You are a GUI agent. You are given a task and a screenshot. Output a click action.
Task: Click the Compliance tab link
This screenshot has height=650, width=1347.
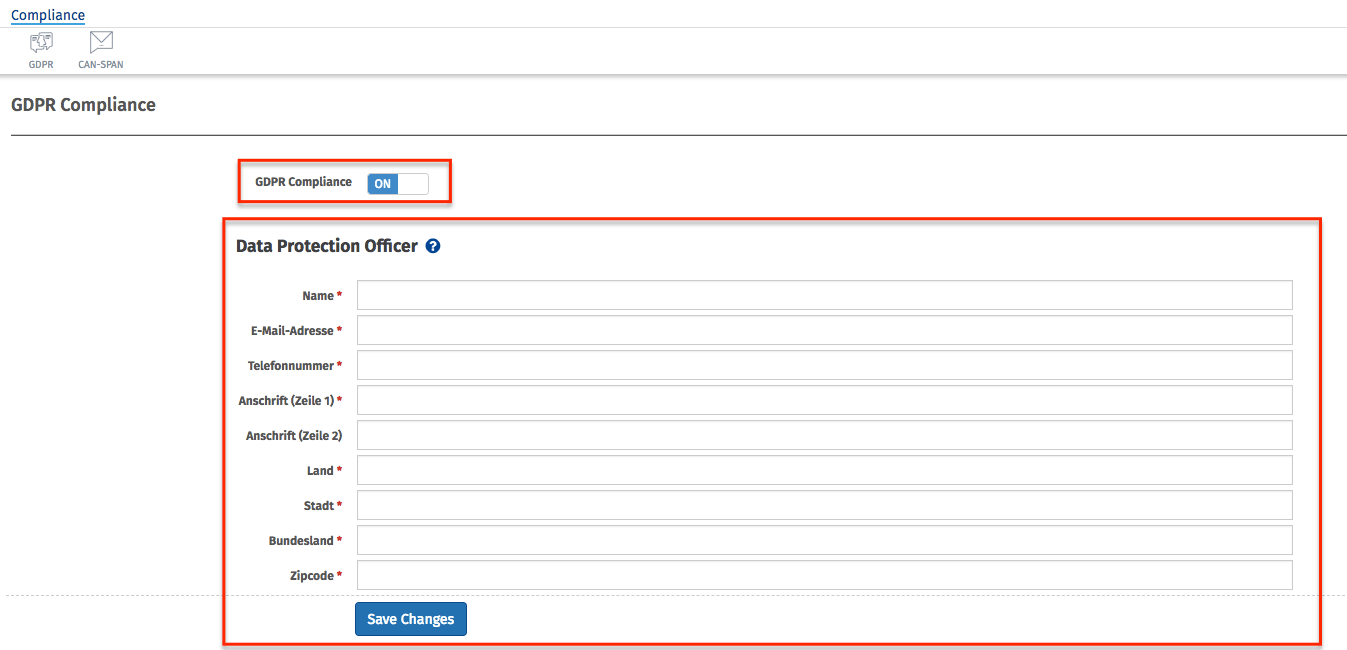(48, 15)
